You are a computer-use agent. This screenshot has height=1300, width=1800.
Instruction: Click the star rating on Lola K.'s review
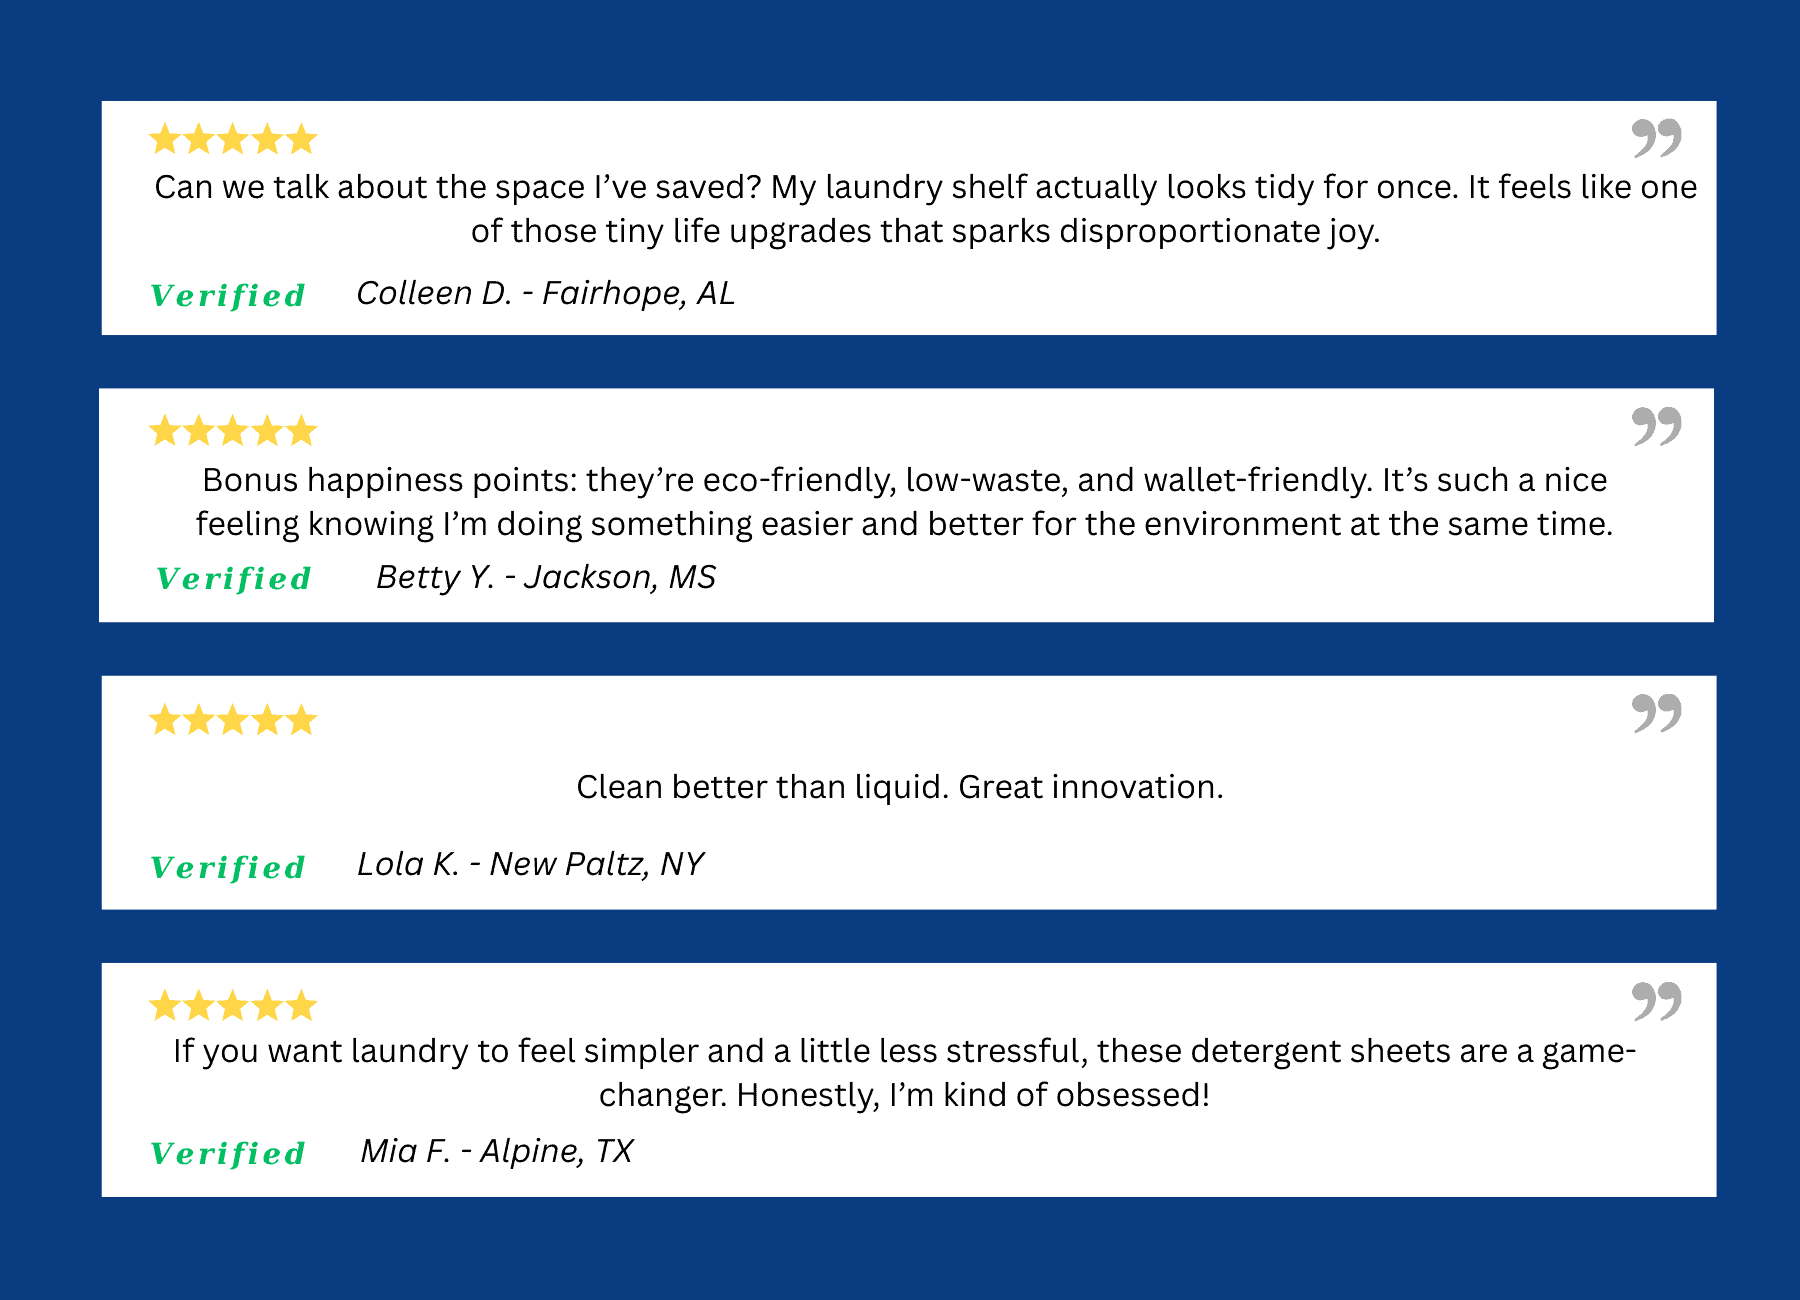[x=233, y=720]
